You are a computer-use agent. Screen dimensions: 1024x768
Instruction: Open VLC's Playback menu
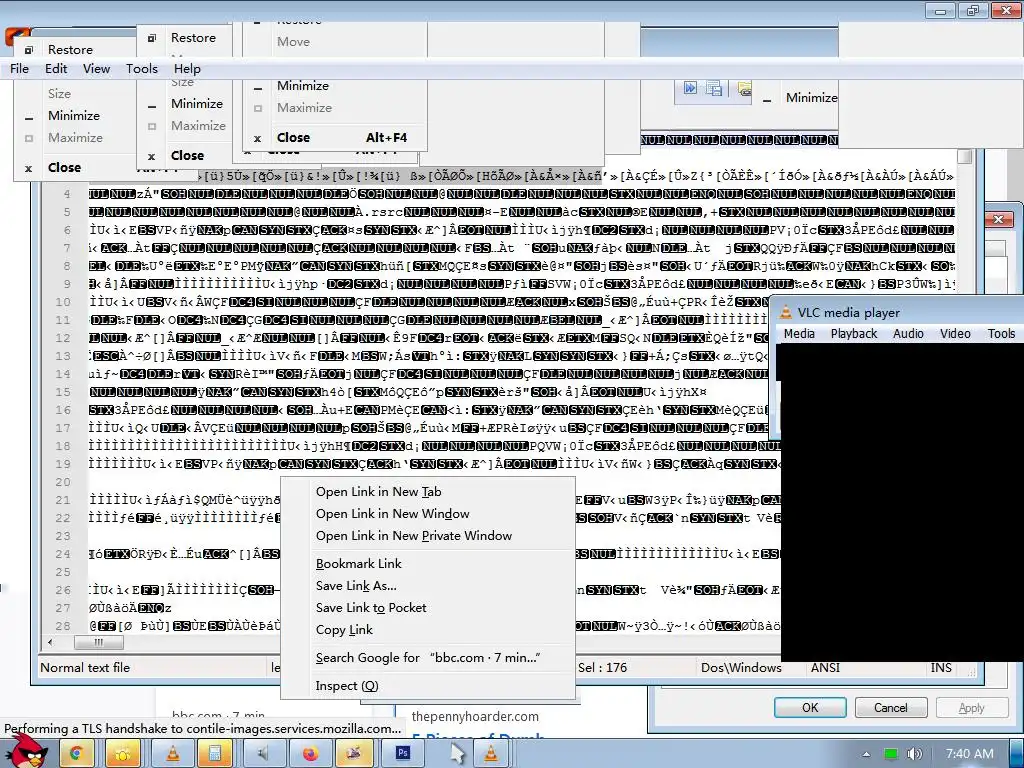(x=854, y=334)
